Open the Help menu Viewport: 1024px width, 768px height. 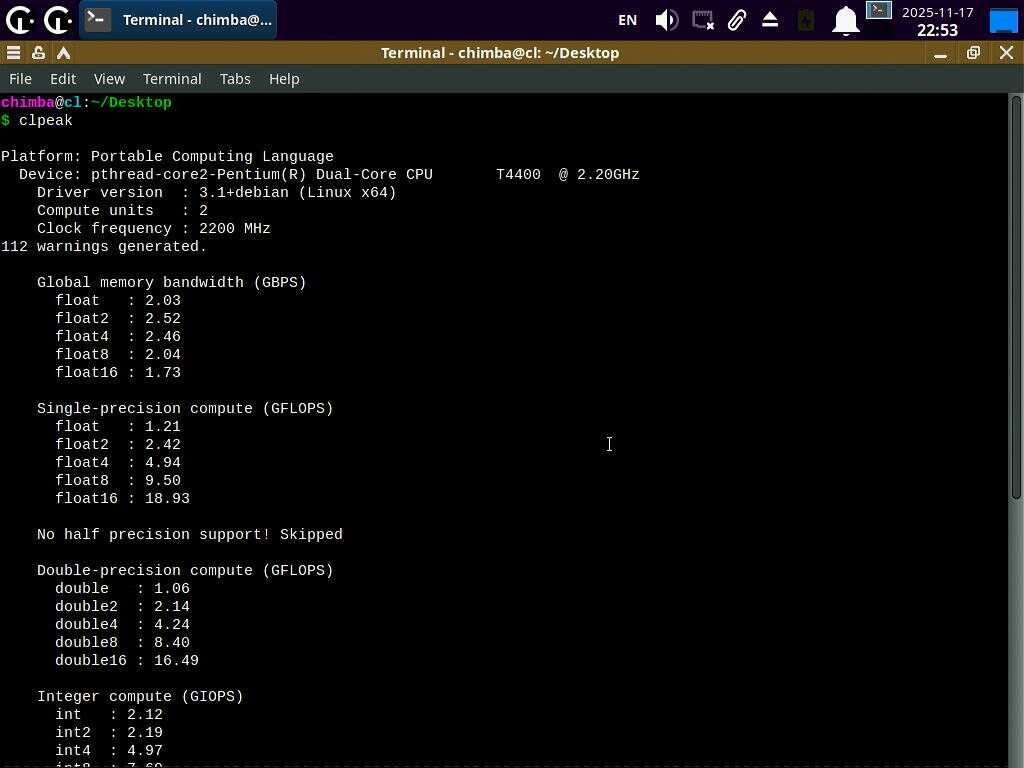coord(284,79)
